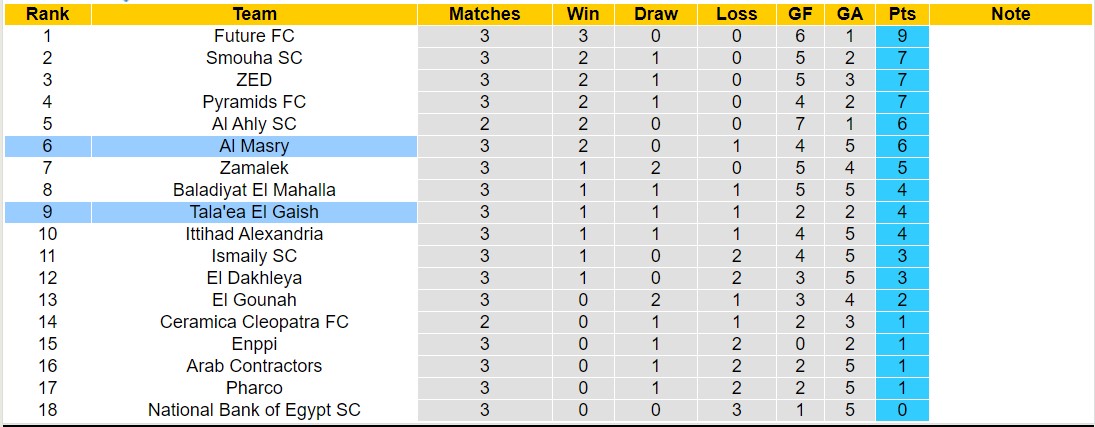Viewport: 1095px width, 427px height.
Task: Click the Win column header
Action: (583, 14)
